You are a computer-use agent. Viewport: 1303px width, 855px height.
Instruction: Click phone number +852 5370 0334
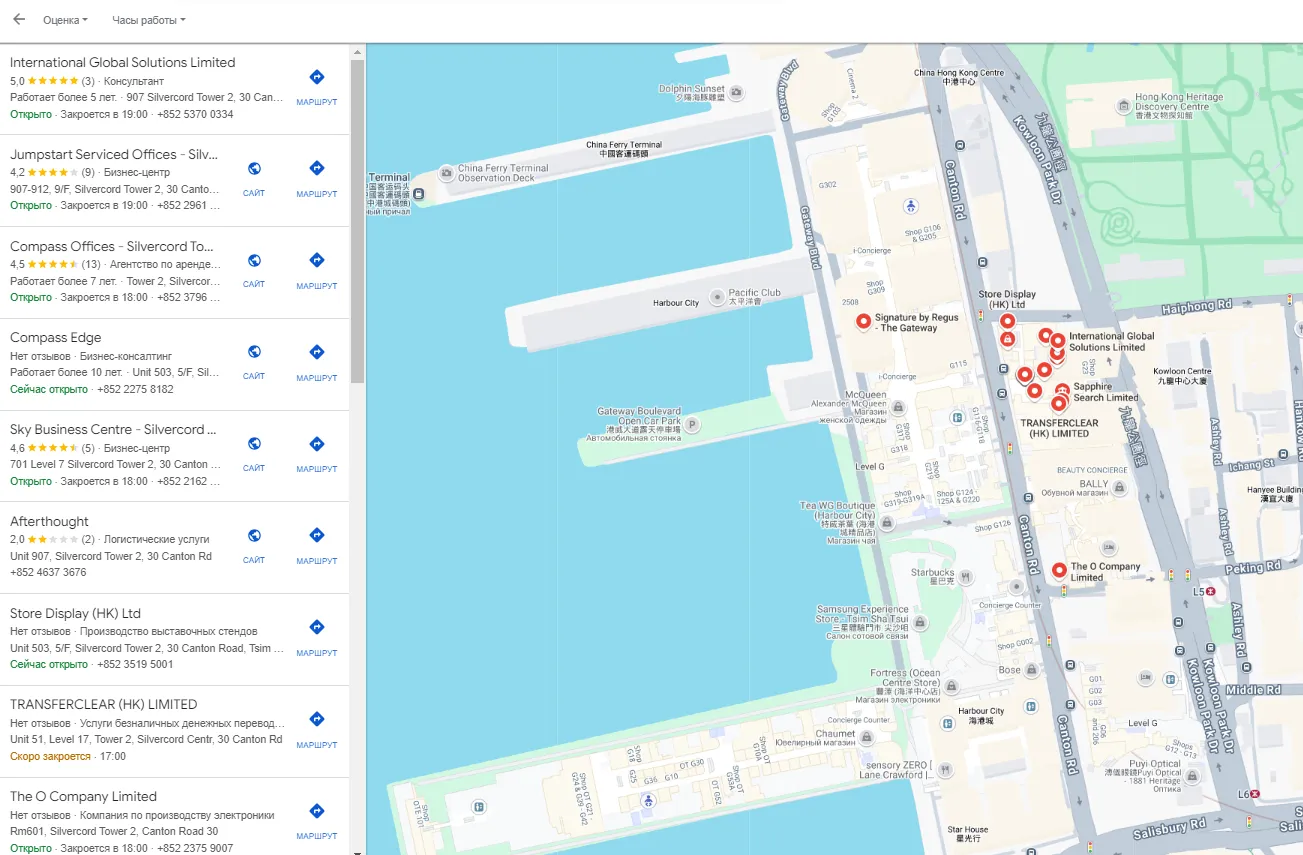(x=195, y=114)
